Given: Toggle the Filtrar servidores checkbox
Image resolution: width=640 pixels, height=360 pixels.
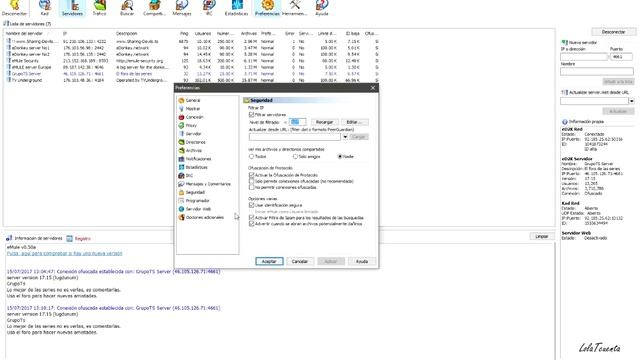Looking at the screenshot, I should coord(251,115).
